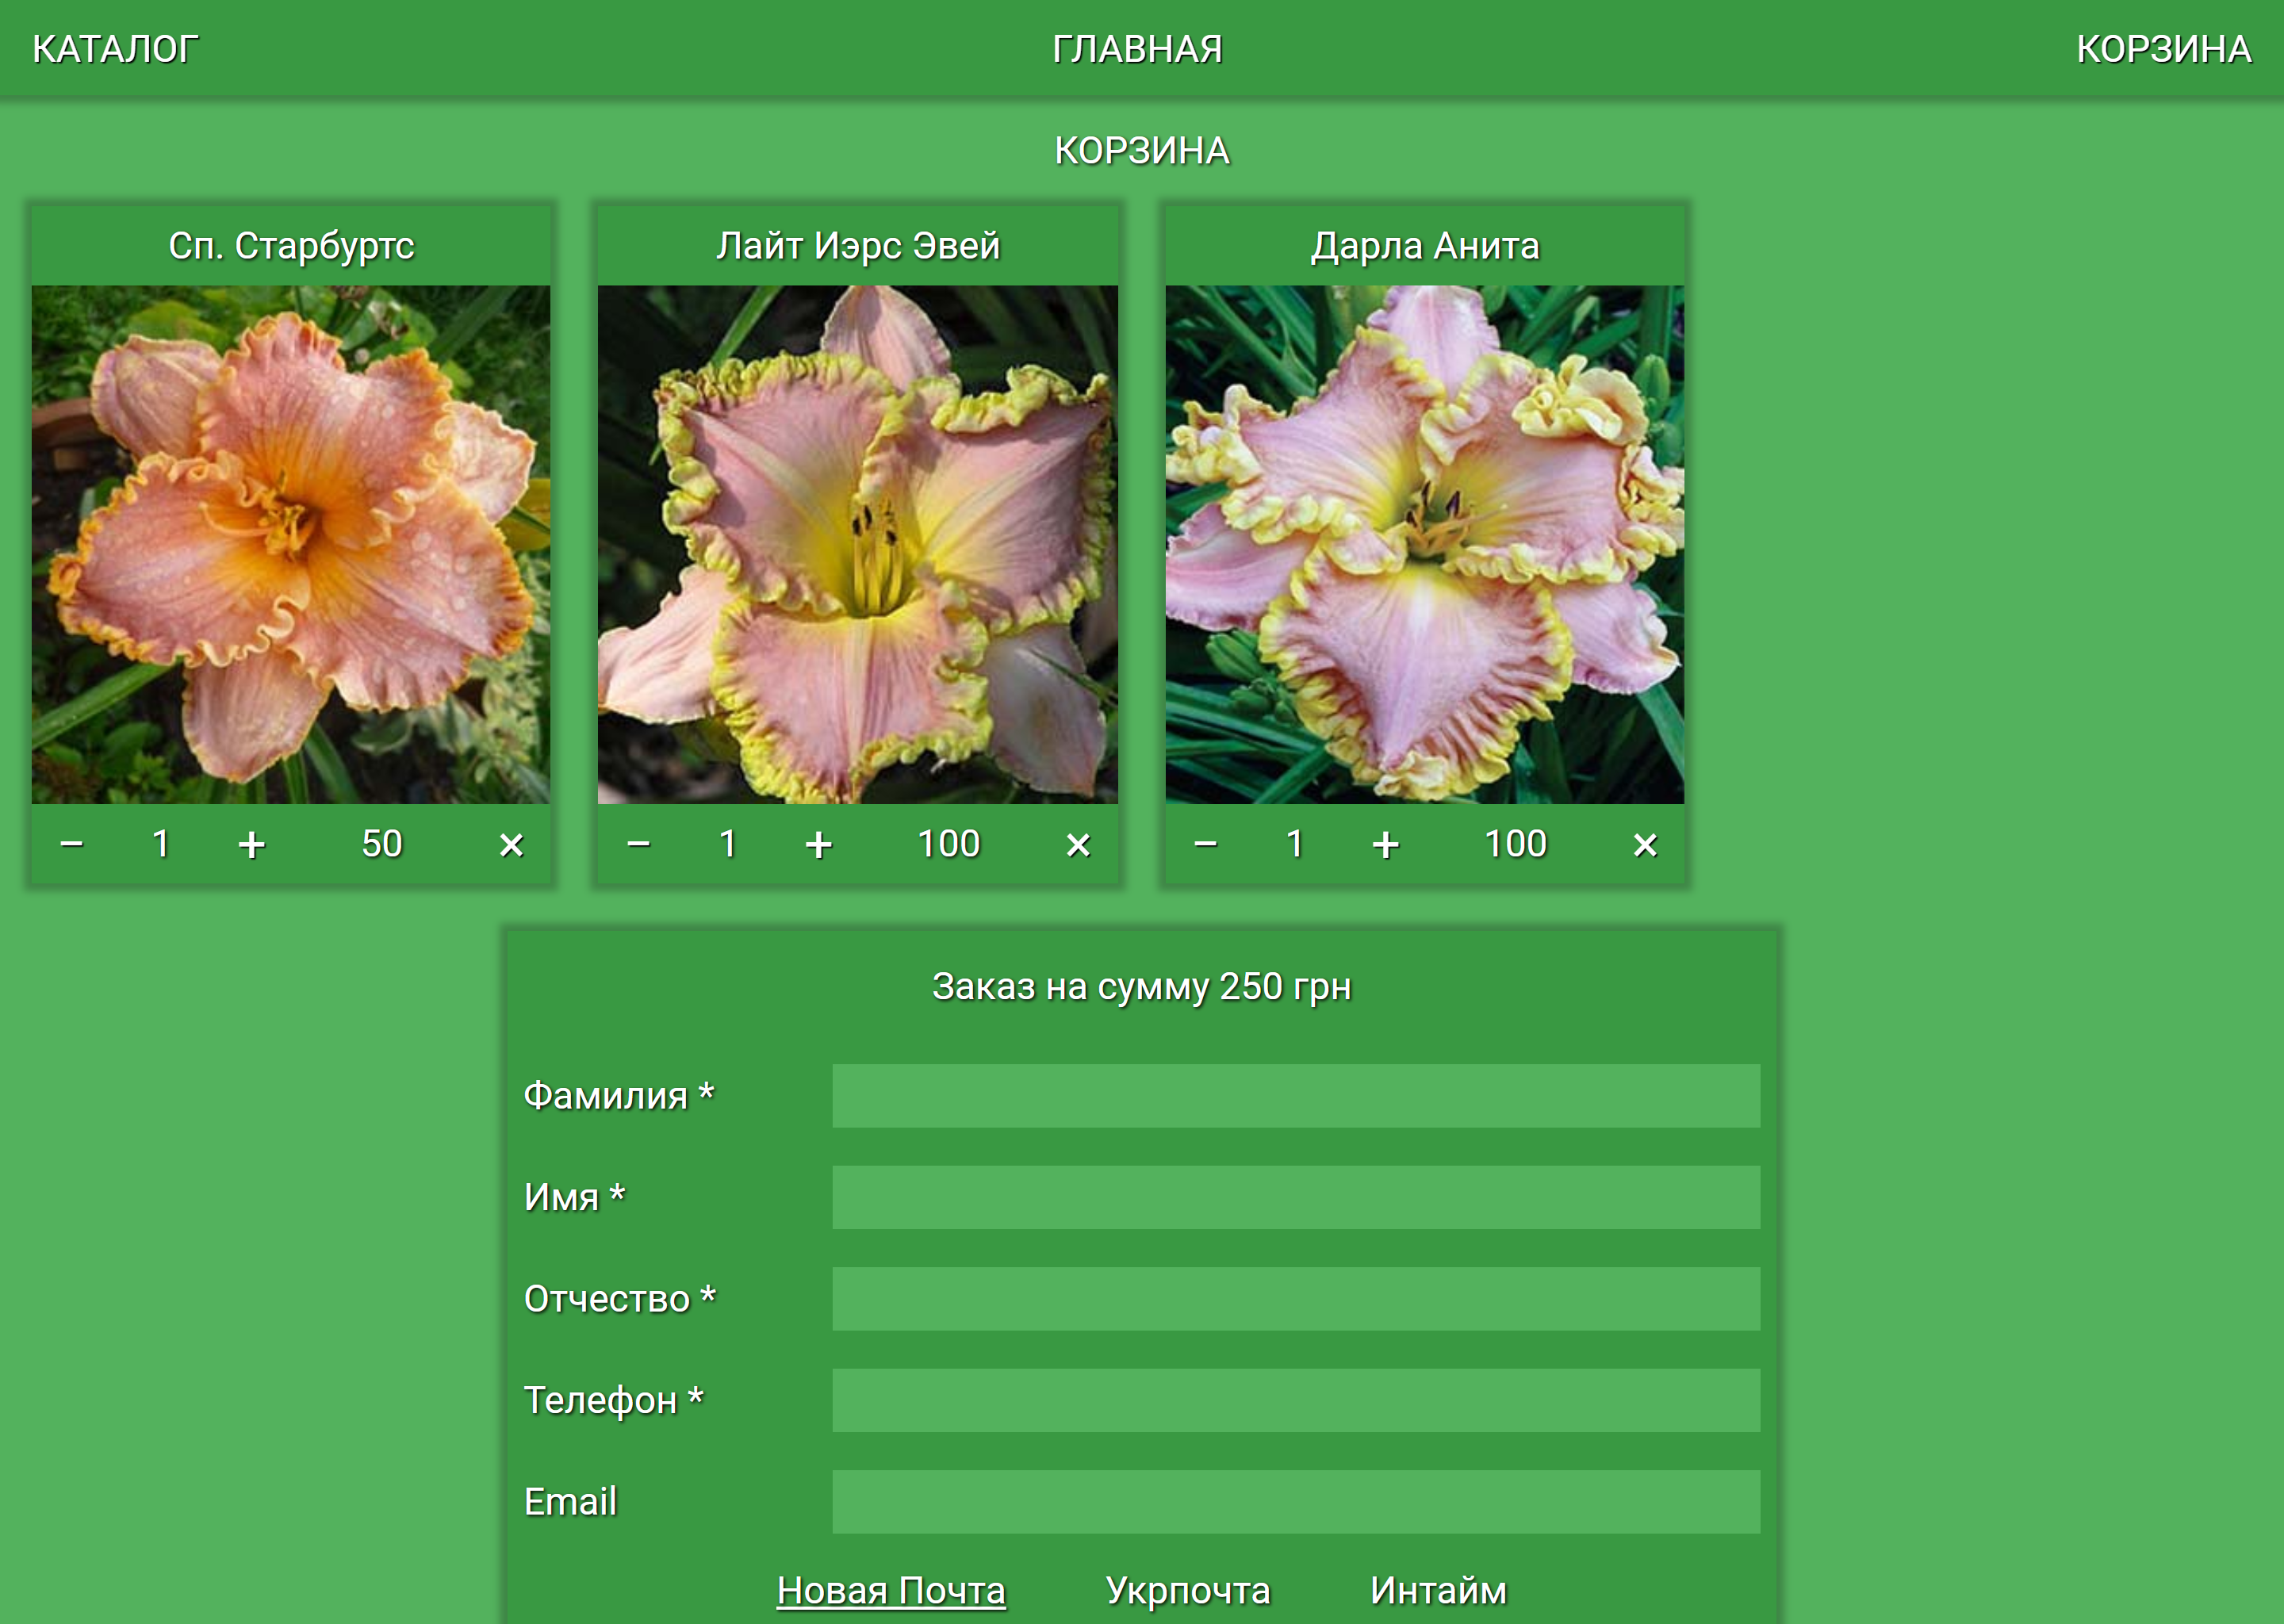Remove Лайт Иэрс Эвей from cart
The height and width of the screenshot is (1624, 2284).
[1078, 845]
